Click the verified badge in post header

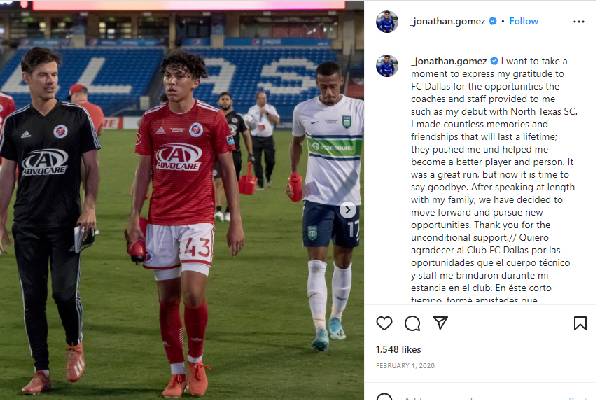click(x=493, y=21)
